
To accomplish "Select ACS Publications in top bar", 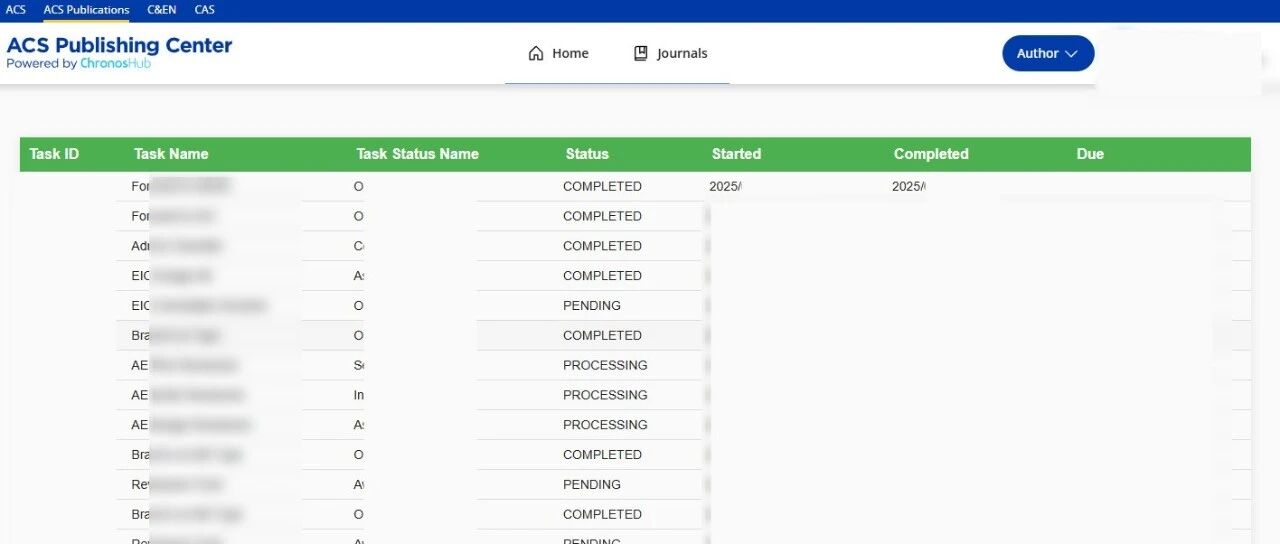I will pos(86,10).
